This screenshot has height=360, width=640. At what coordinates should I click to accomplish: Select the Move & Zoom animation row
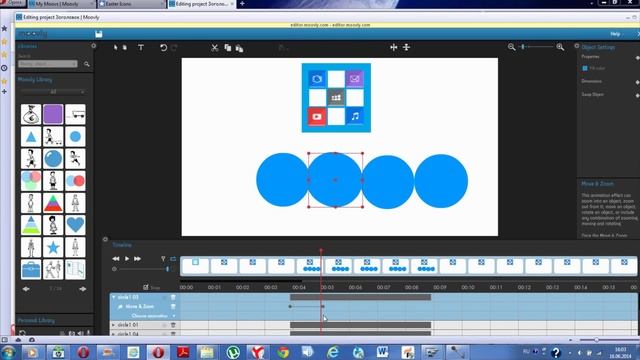140,307
